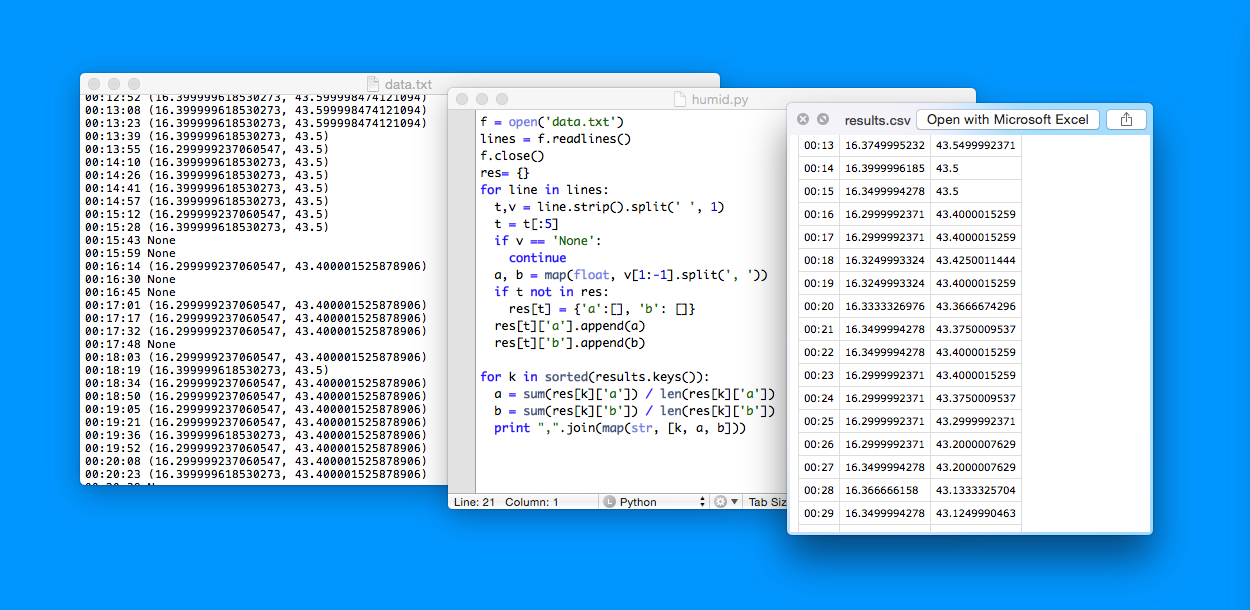Click the 43.5 cell in the 00:15 row

point(976,192)
